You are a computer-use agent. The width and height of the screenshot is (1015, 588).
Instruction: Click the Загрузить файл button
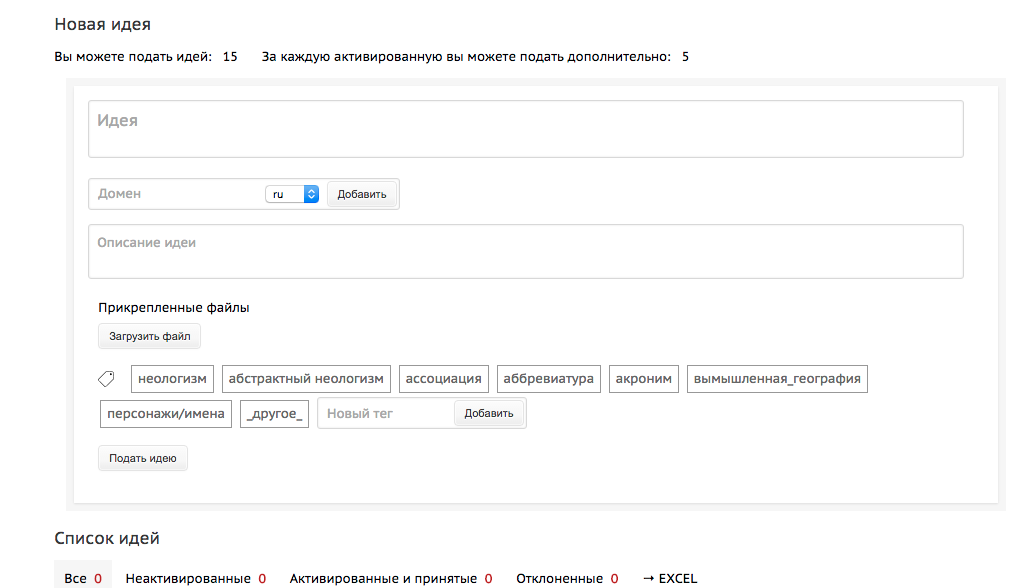tap(150, 336)
